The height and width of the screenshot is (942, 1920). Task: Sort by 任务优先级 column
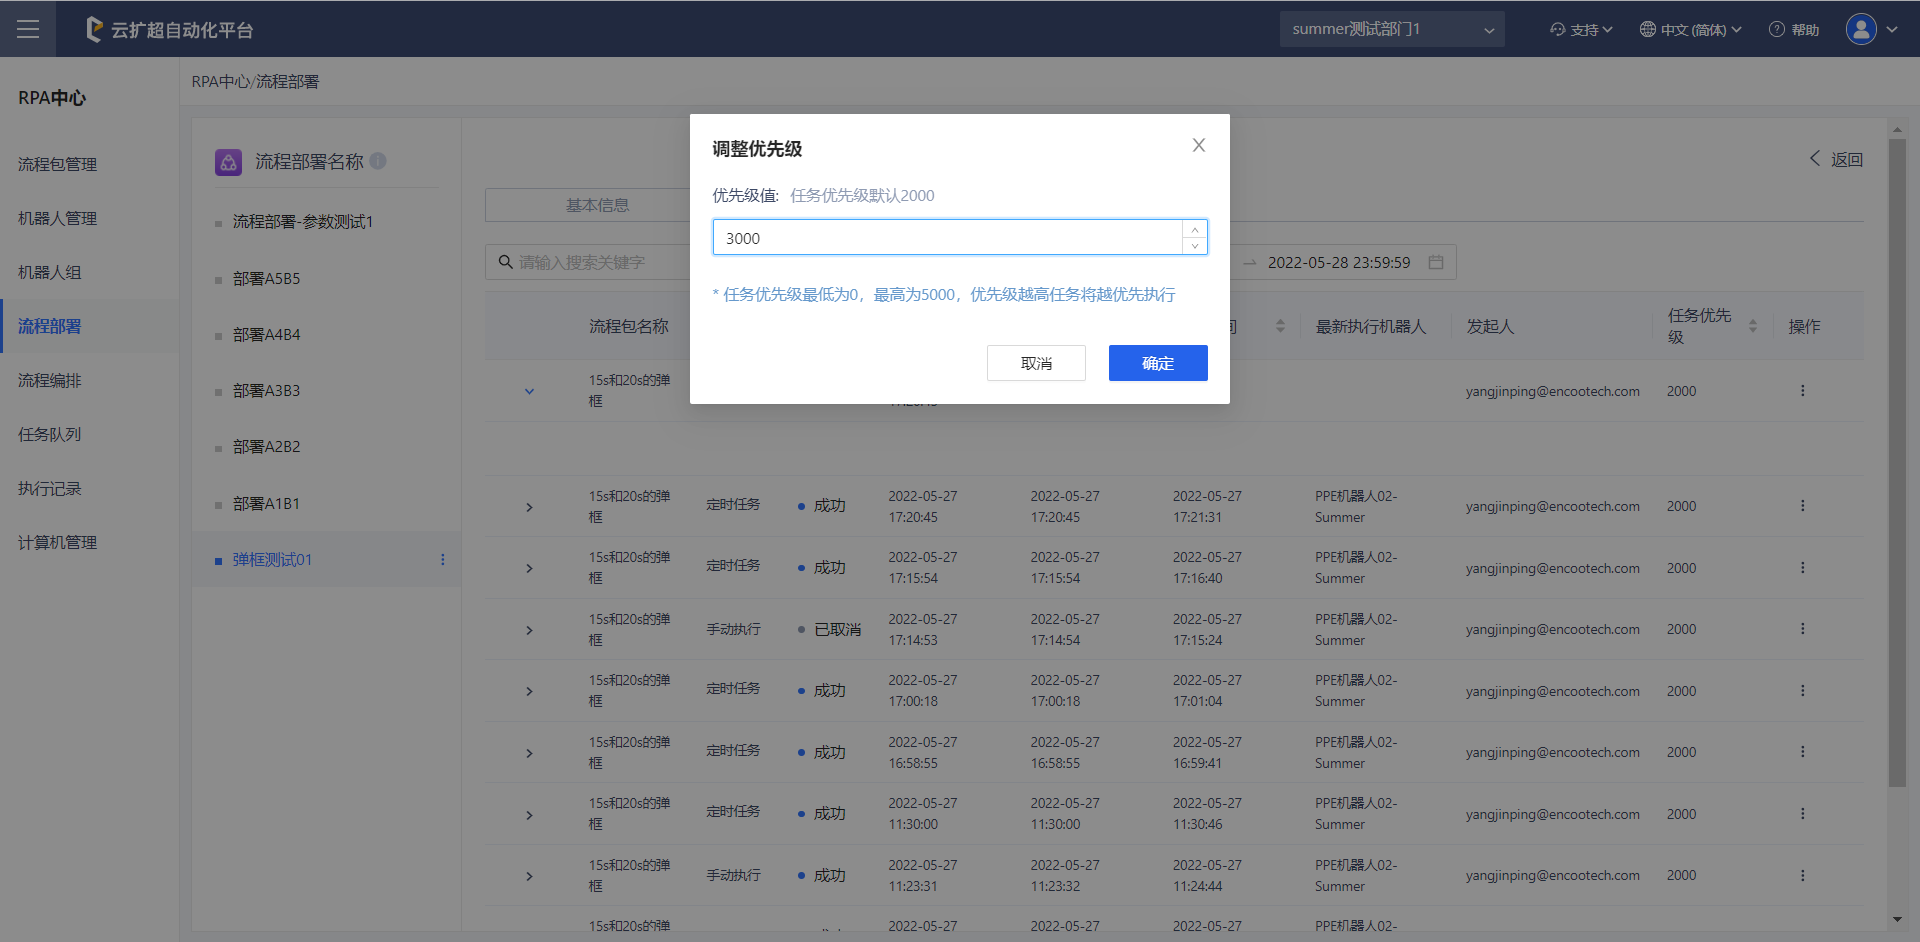(1753, 326)
